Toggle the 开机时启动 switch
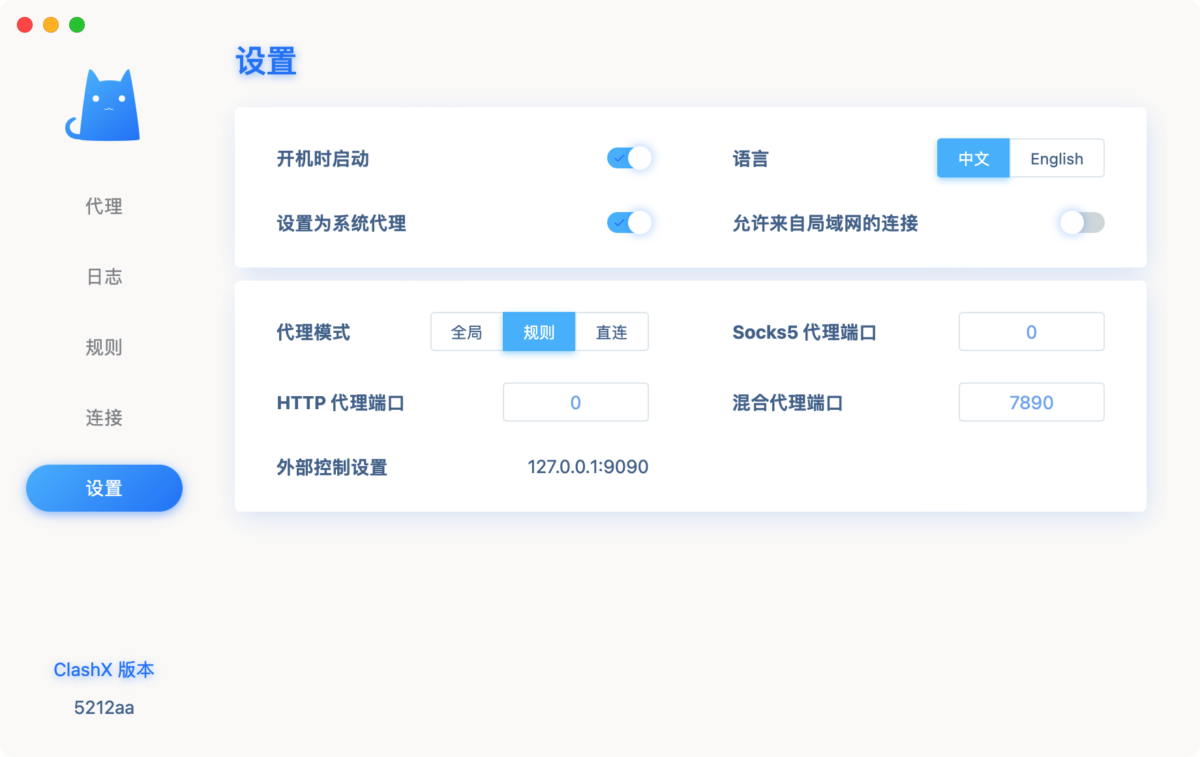 pyautogui.click(x=629, y=158)
